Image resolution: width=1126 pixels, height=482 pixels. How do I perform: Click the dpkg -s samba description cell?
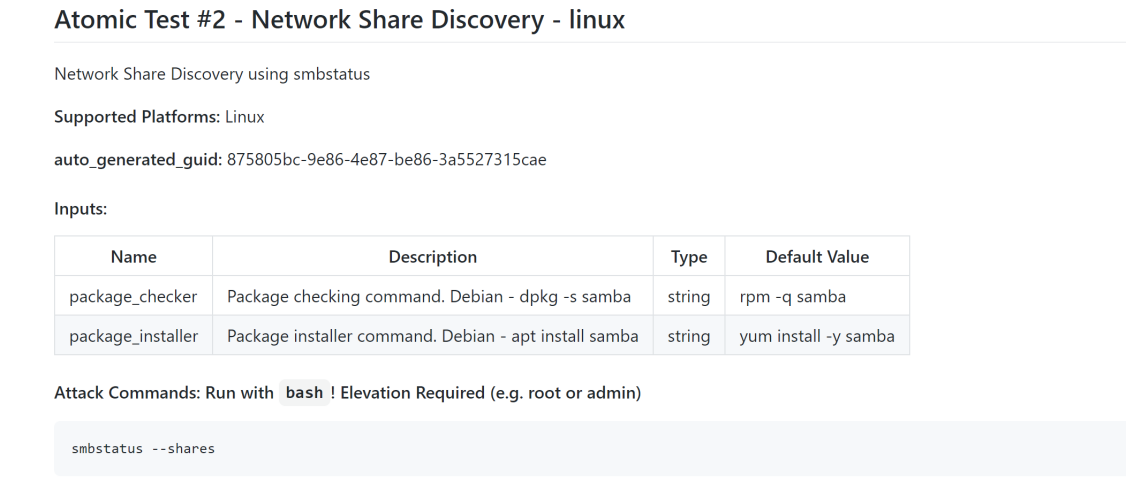pyautogui.click(x=432, y=296)
